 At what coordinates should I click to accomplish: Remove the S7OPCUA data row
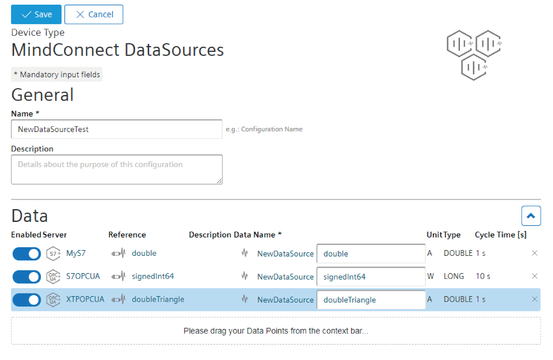[535, 276]
